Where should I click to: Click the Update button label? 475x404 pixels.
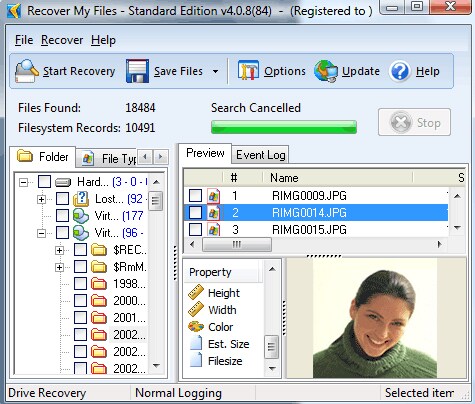pos(361,71)
